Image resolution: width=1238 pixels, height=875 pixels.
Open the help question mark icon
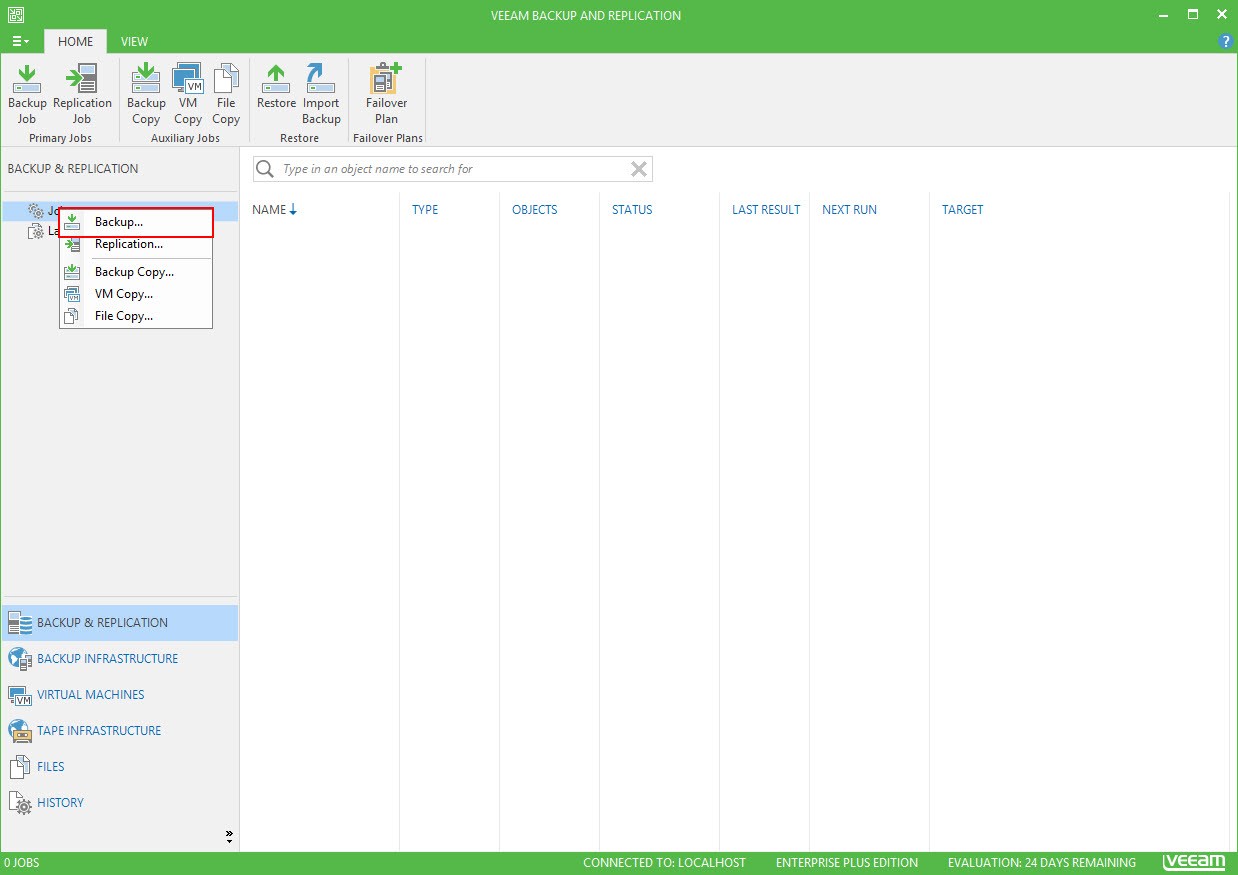pos(1226,41)
